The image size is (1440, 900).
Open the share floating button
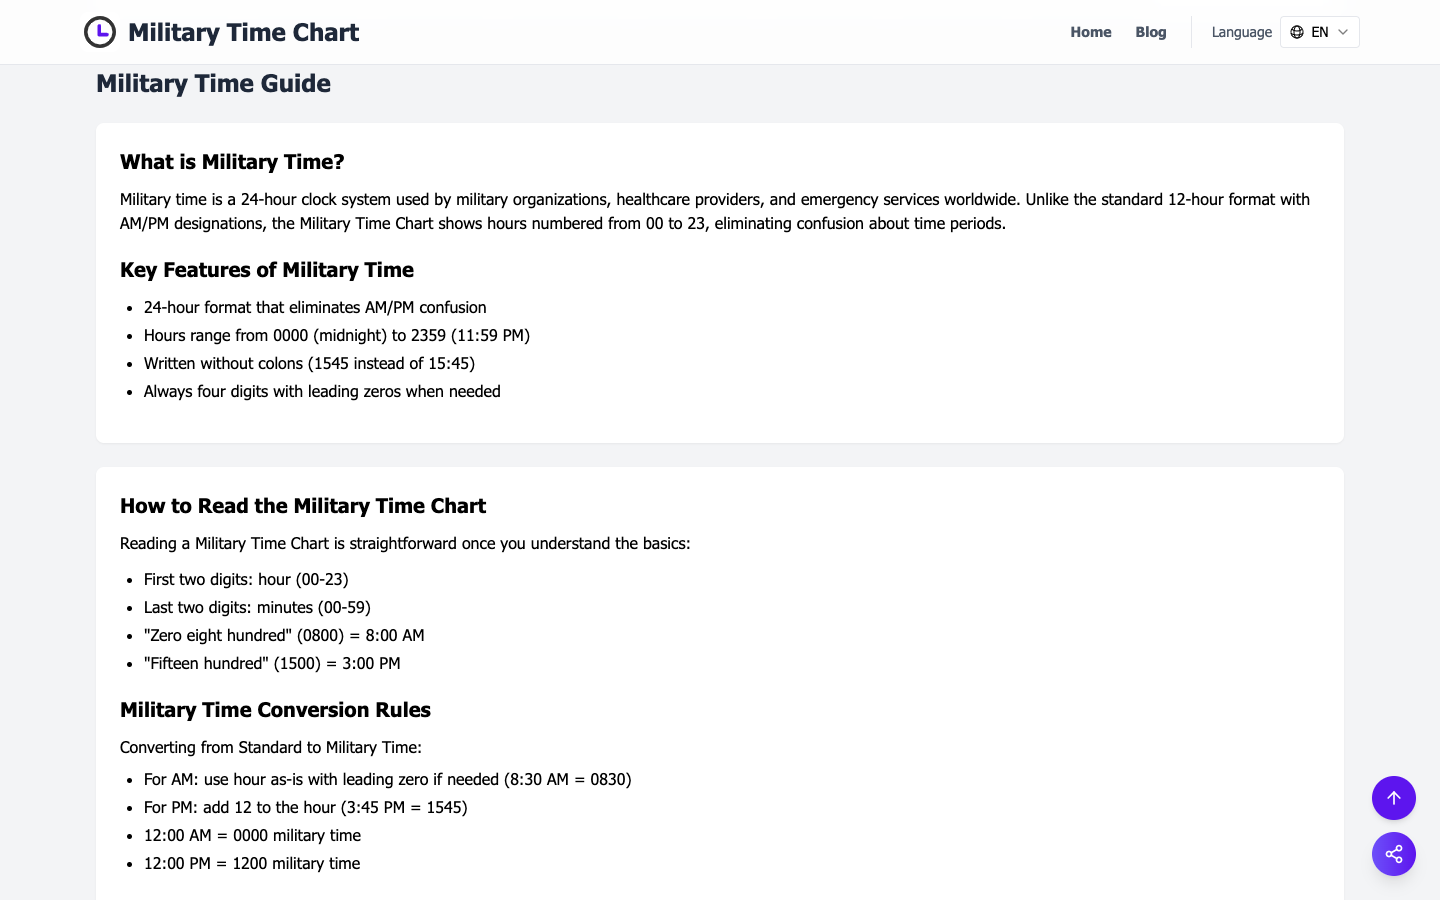point(1393,854)
